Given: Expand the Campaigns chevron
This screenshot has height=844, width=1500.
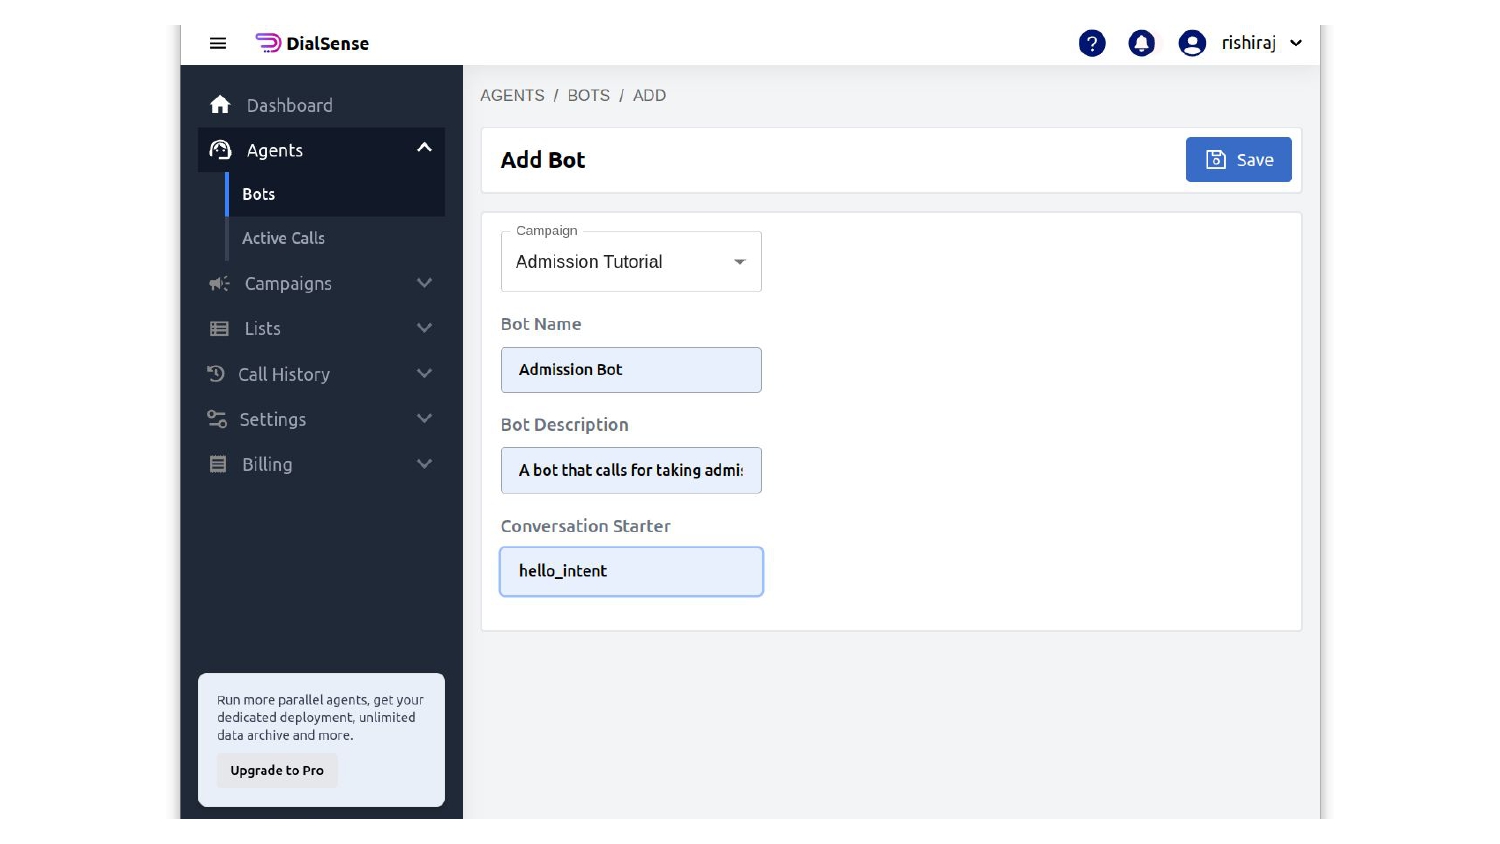Looking at the screenshot, I should (x=424, y=283).
